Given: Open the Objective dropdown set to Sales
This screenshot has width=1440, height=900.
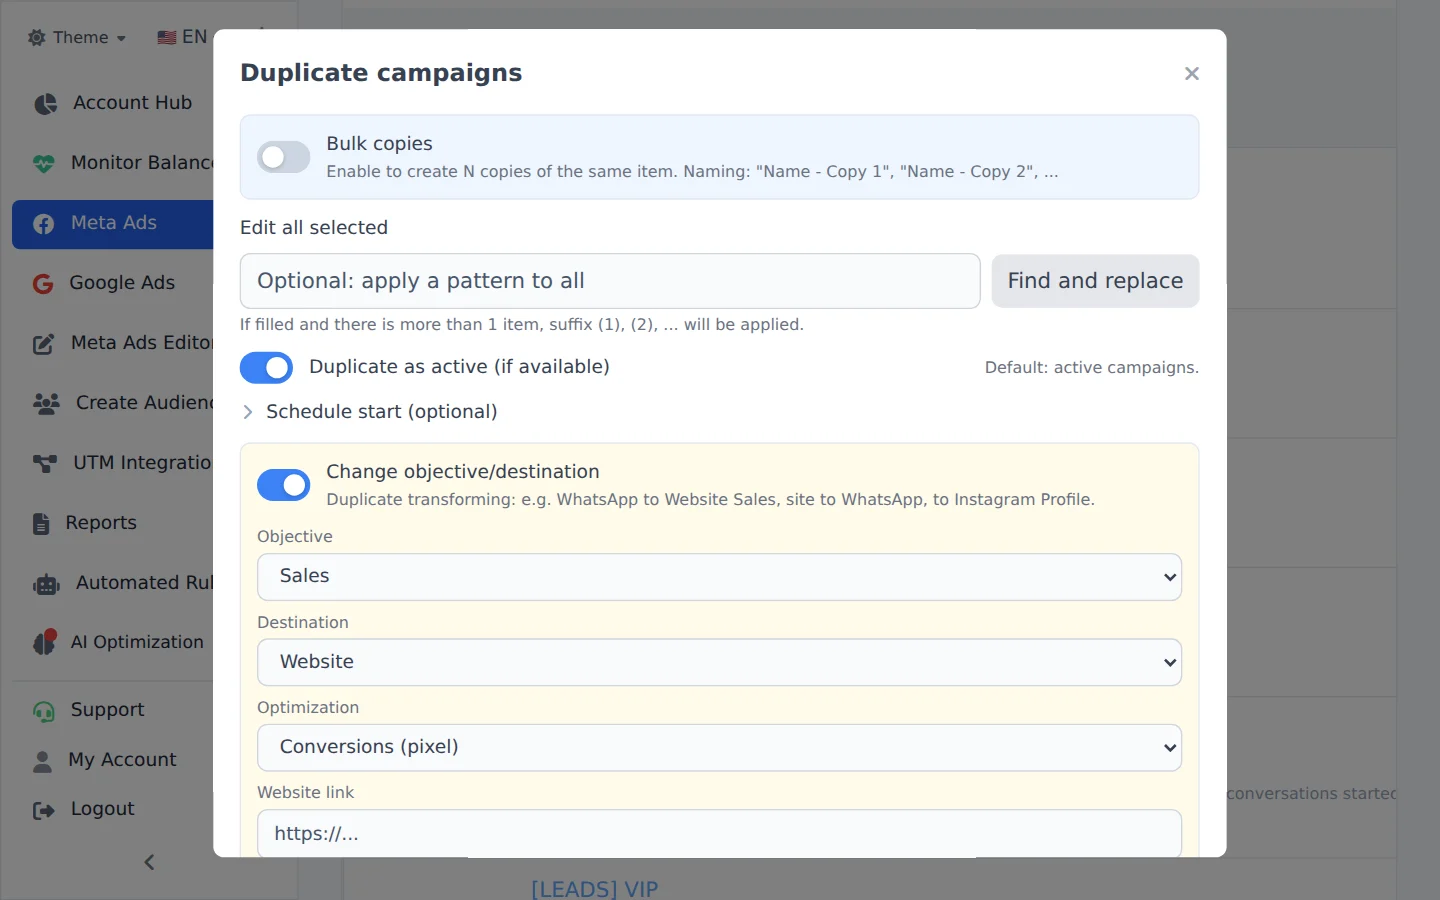Looking at the screenshot, I should pyautogui.click(x=719, y=577).
